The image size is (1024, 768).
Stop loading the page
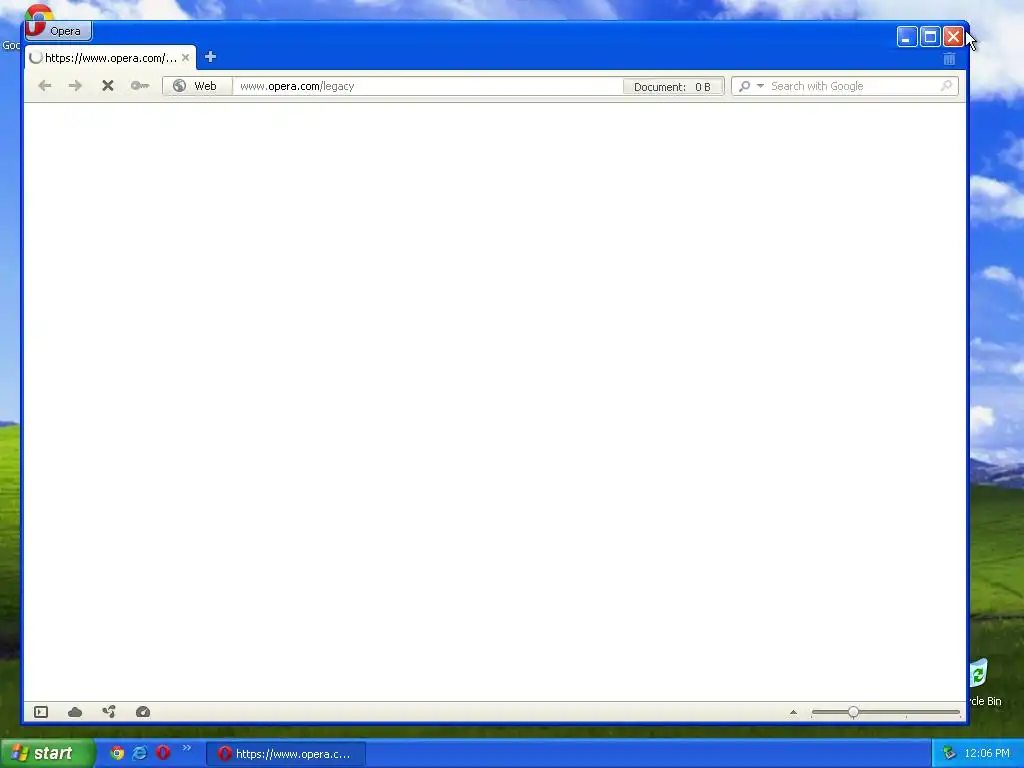click(108, 86)
